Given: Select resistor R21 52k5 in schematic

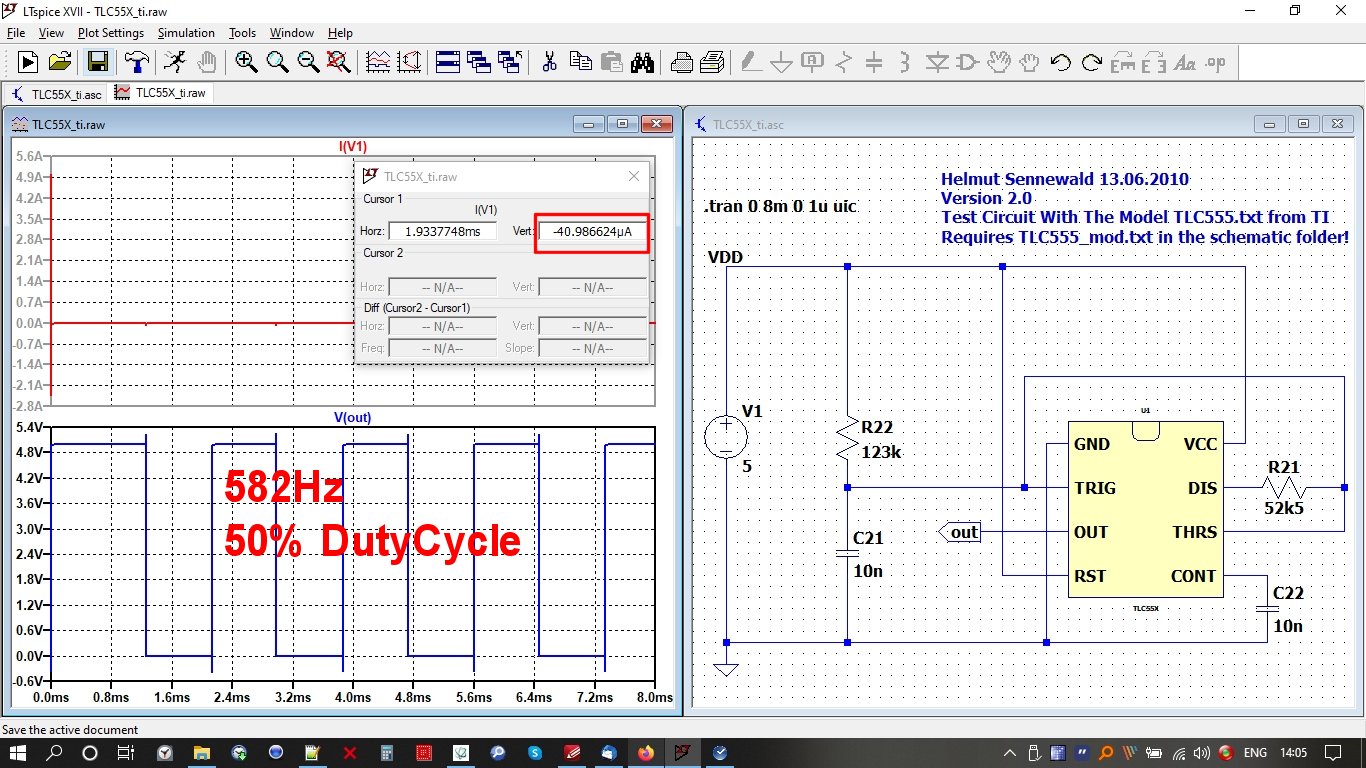Looking at the screenshot, I should [x=1285, y=487].
